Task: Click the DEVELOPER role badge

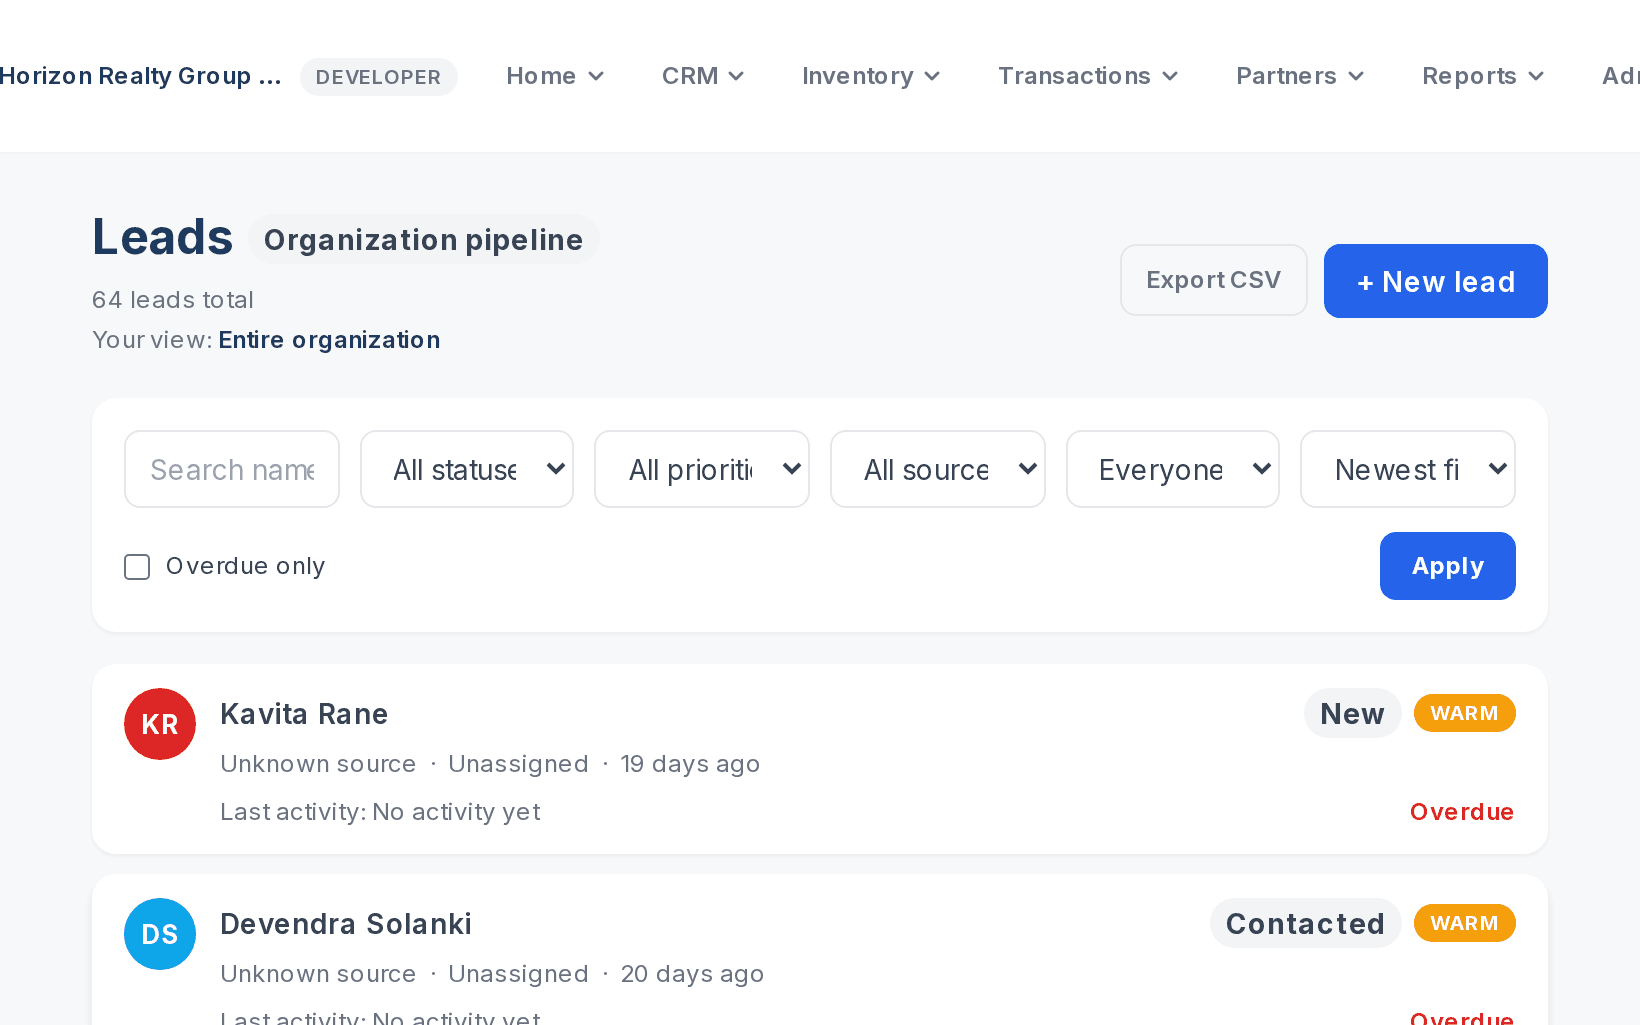Action: [x=378, y=77]
